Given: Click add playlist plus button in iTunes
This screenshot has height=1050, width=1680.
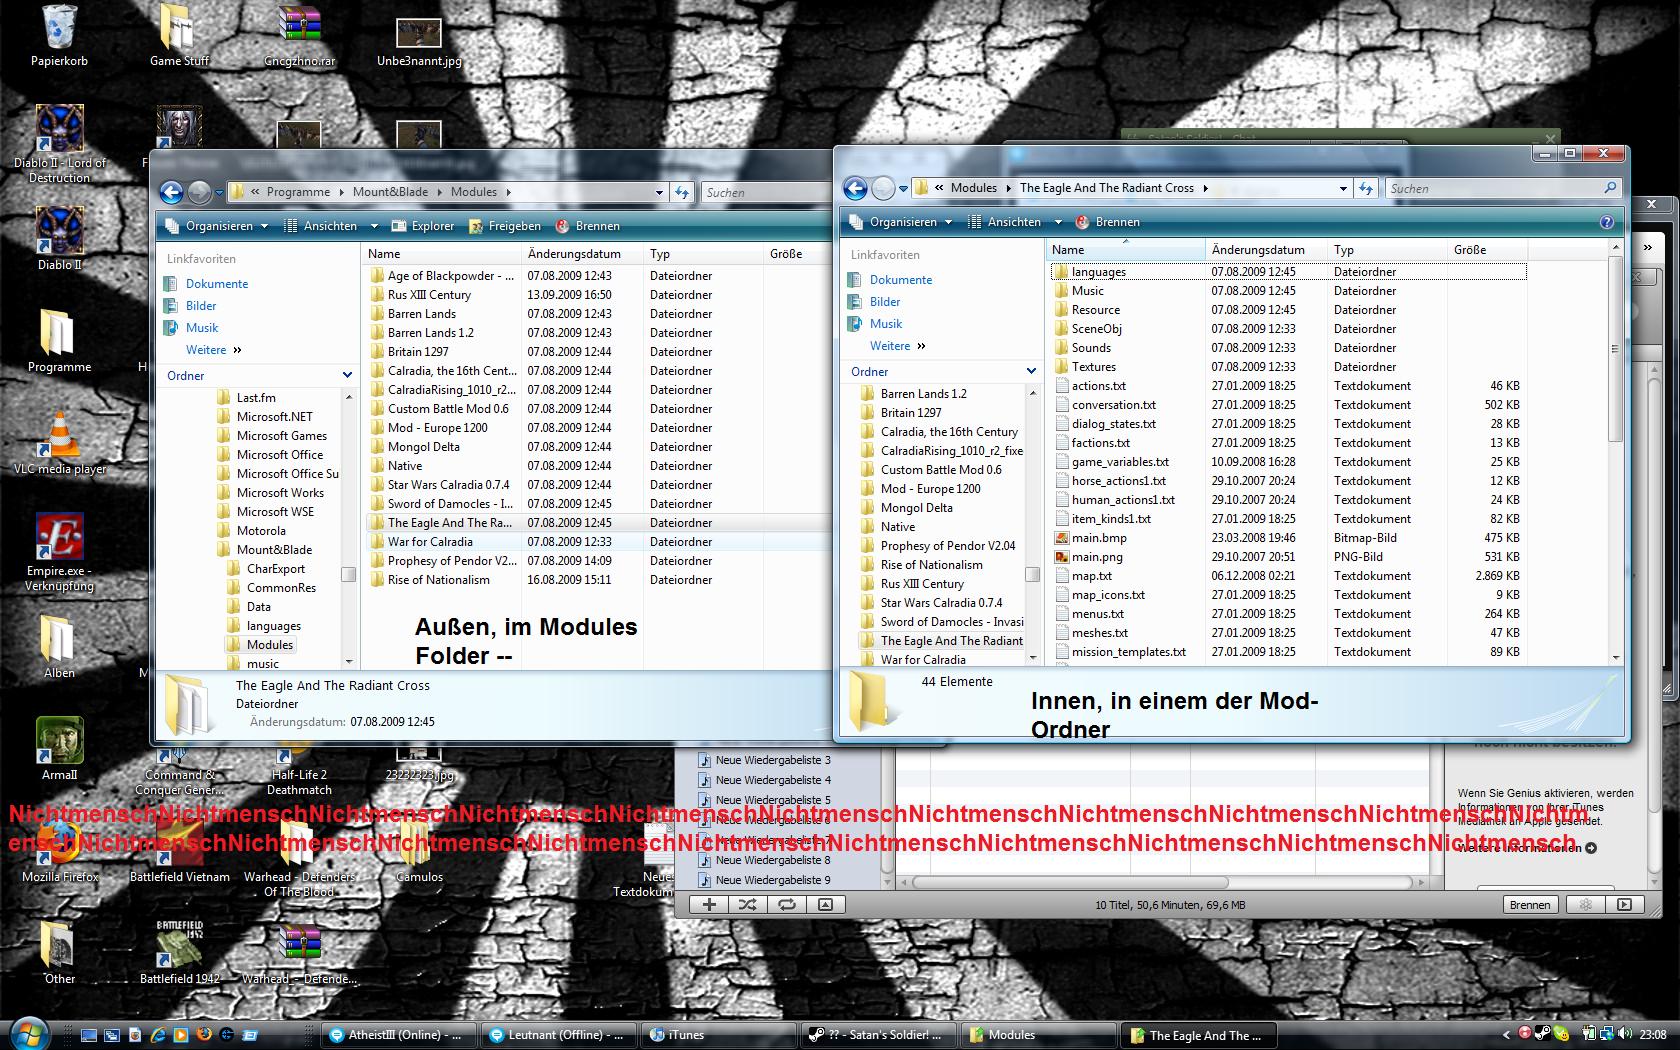Looking at the screenshot, I should coord(709,904).
